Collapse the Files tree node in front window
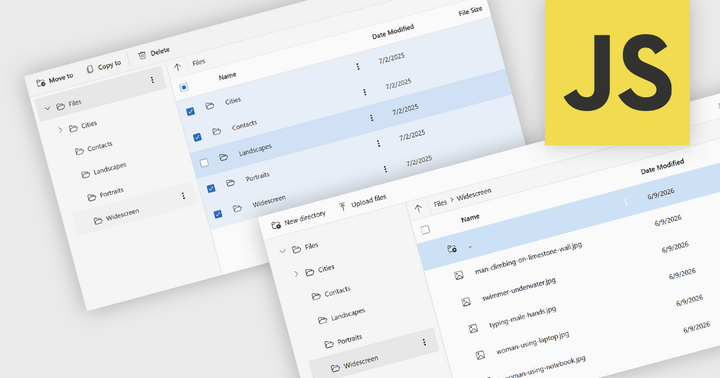This screenshot has width=720, height=378. [283, 251]
